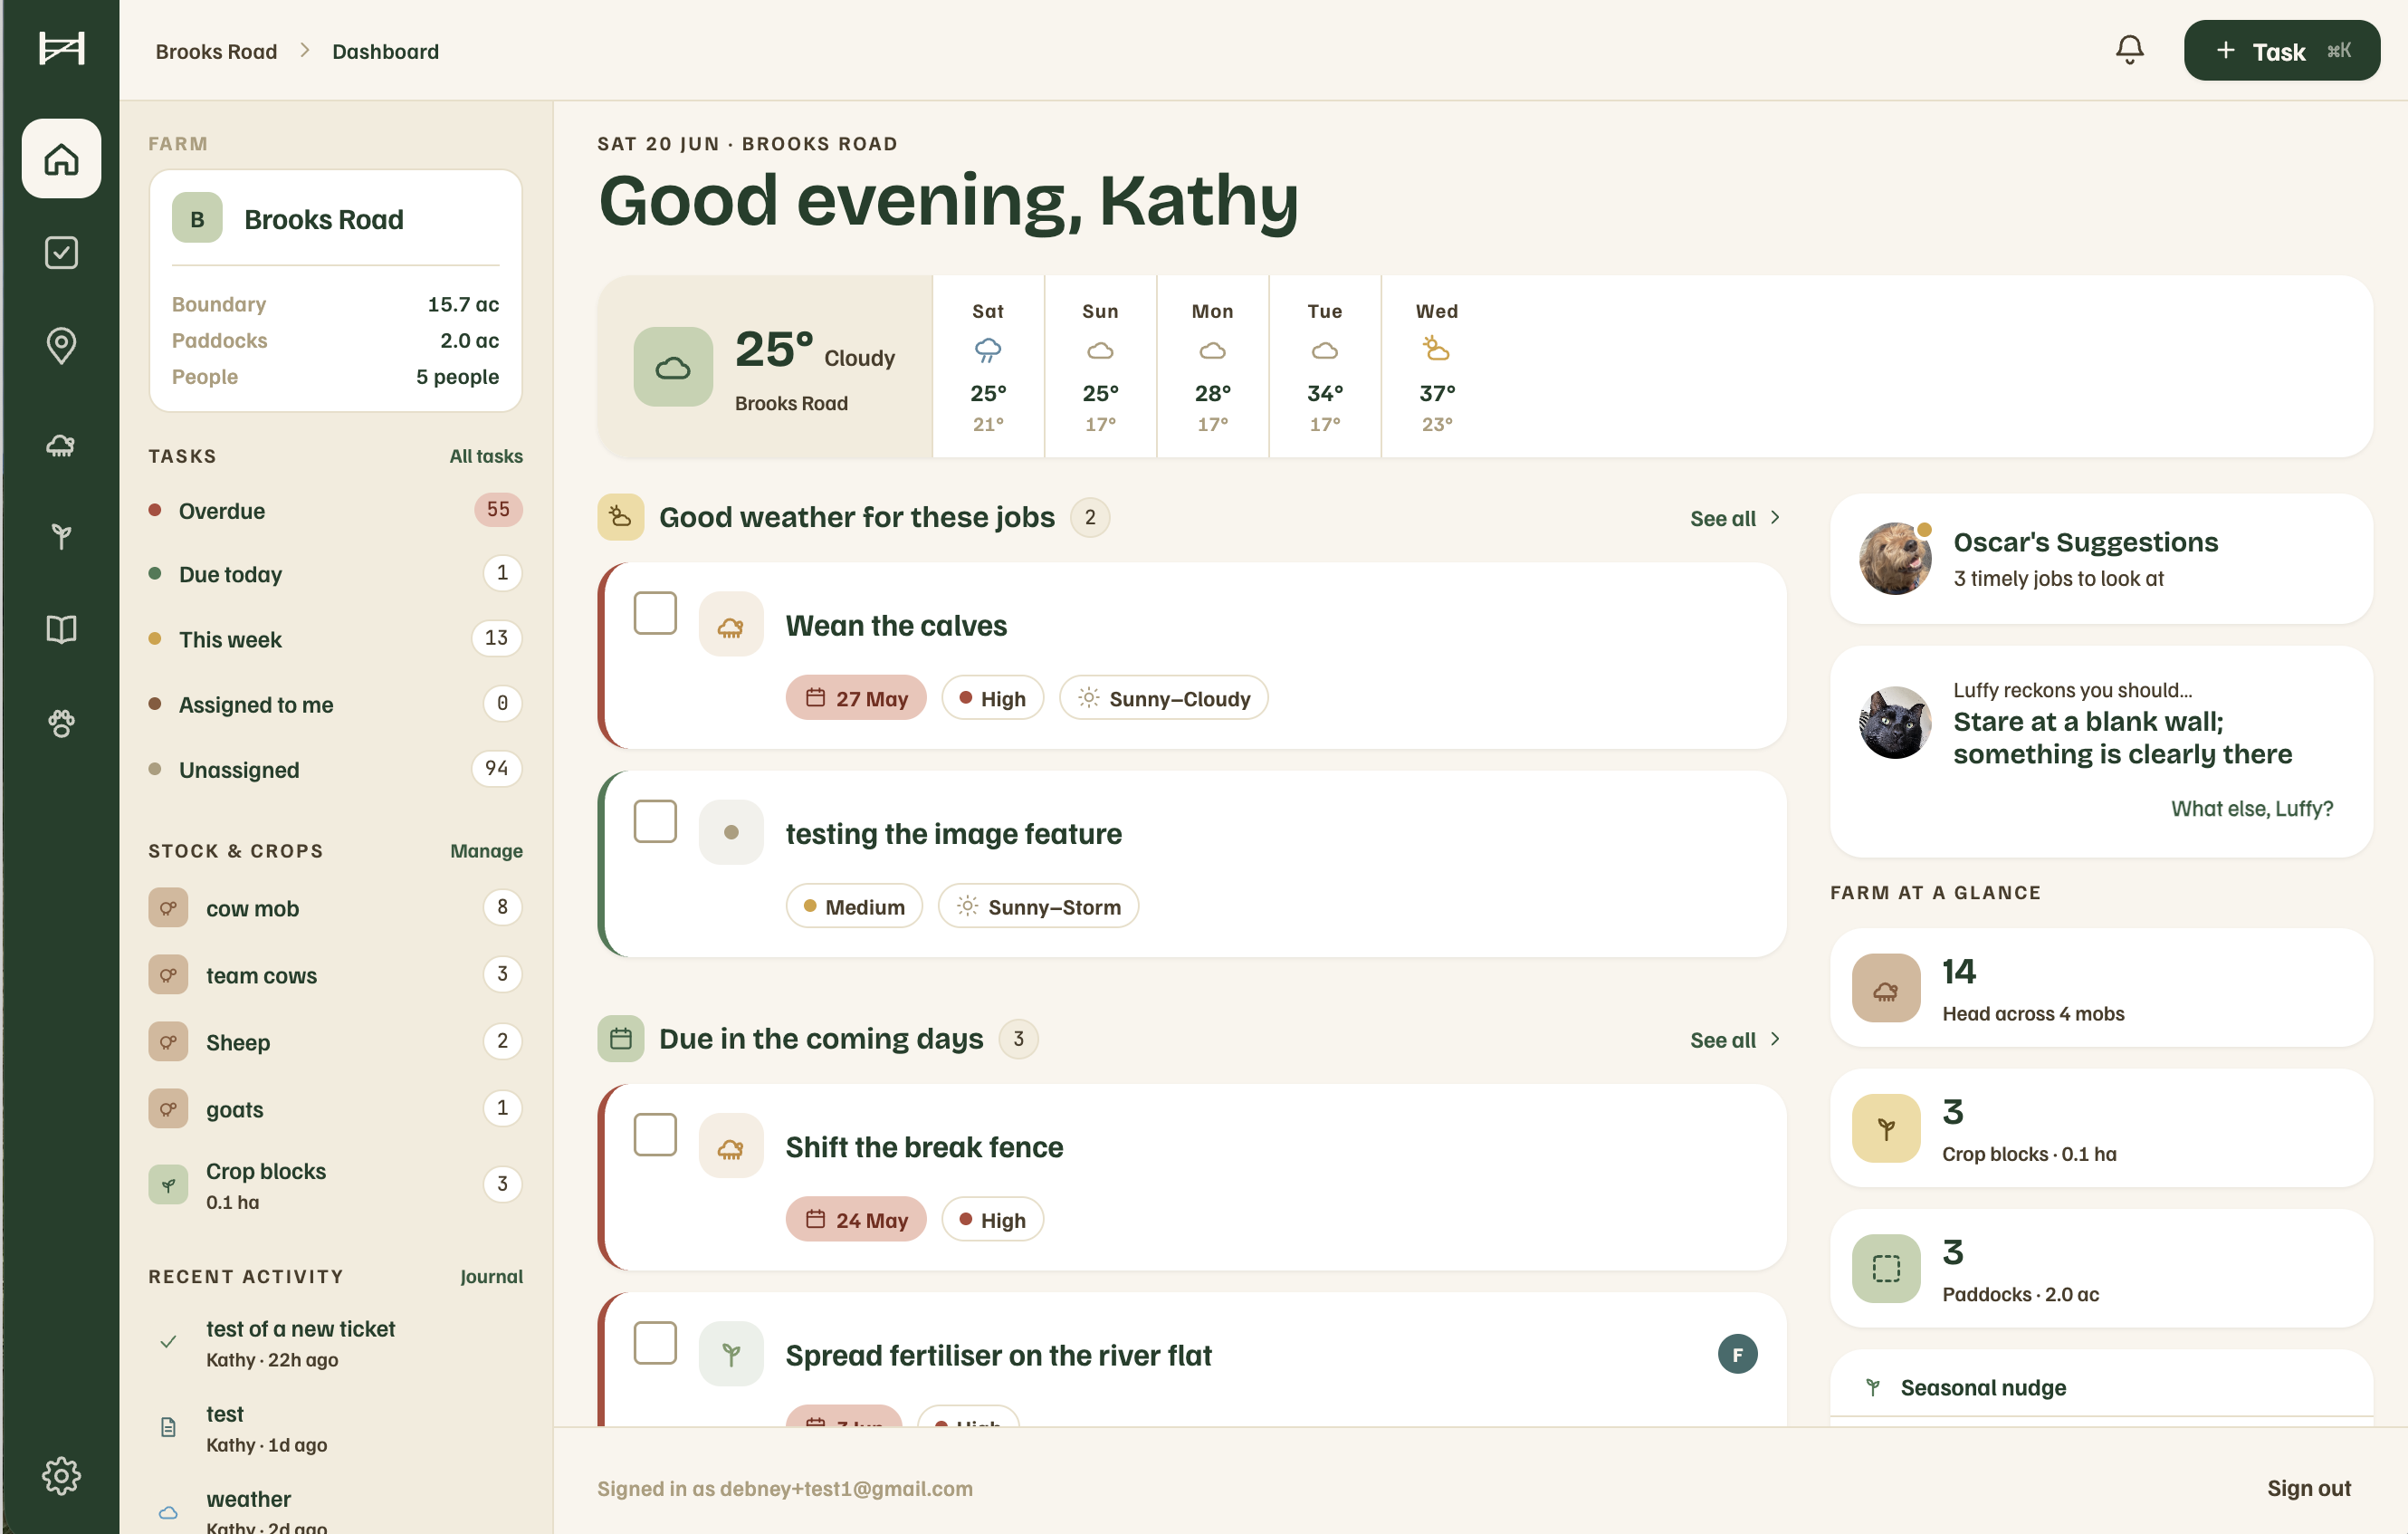
Task: Open the Seasonal nudge card
Action: 2101,1388
